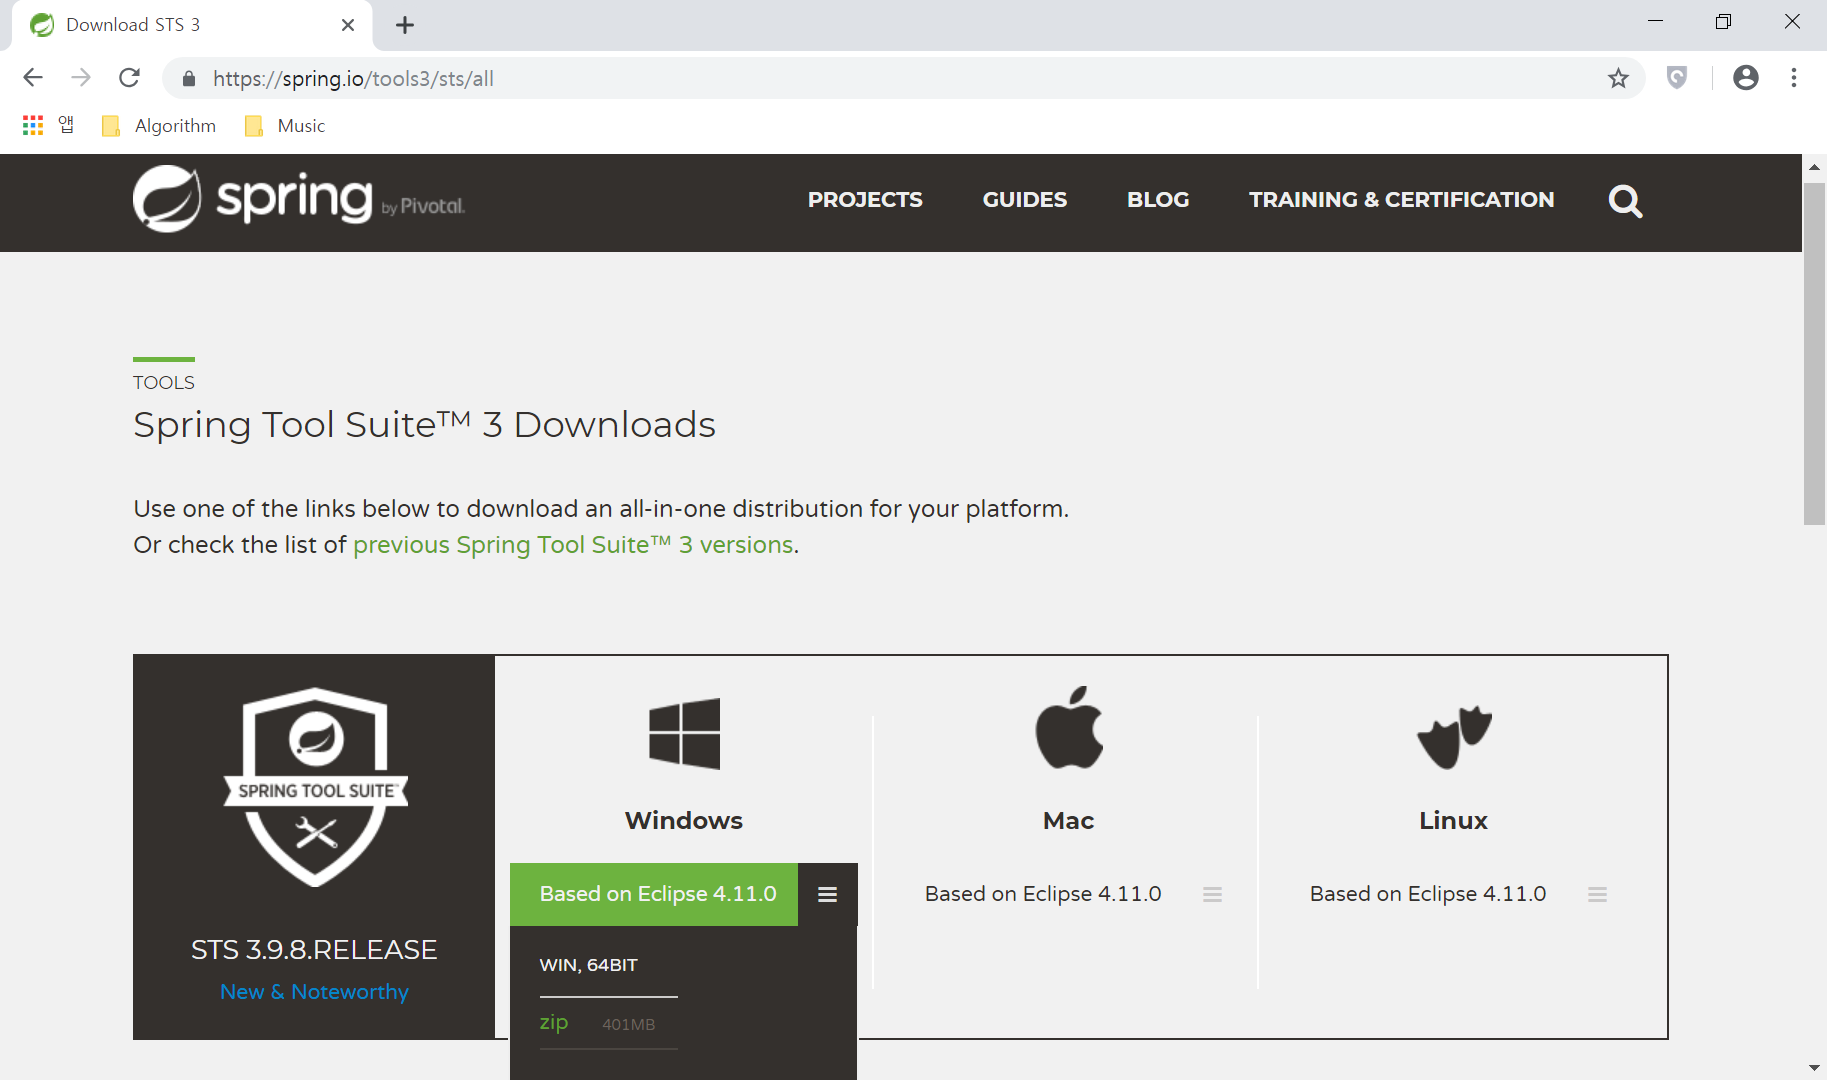Click the 401MB file size text
The height and width of the screenshot is (1080, 1827).
click(x=629, y=1024)
